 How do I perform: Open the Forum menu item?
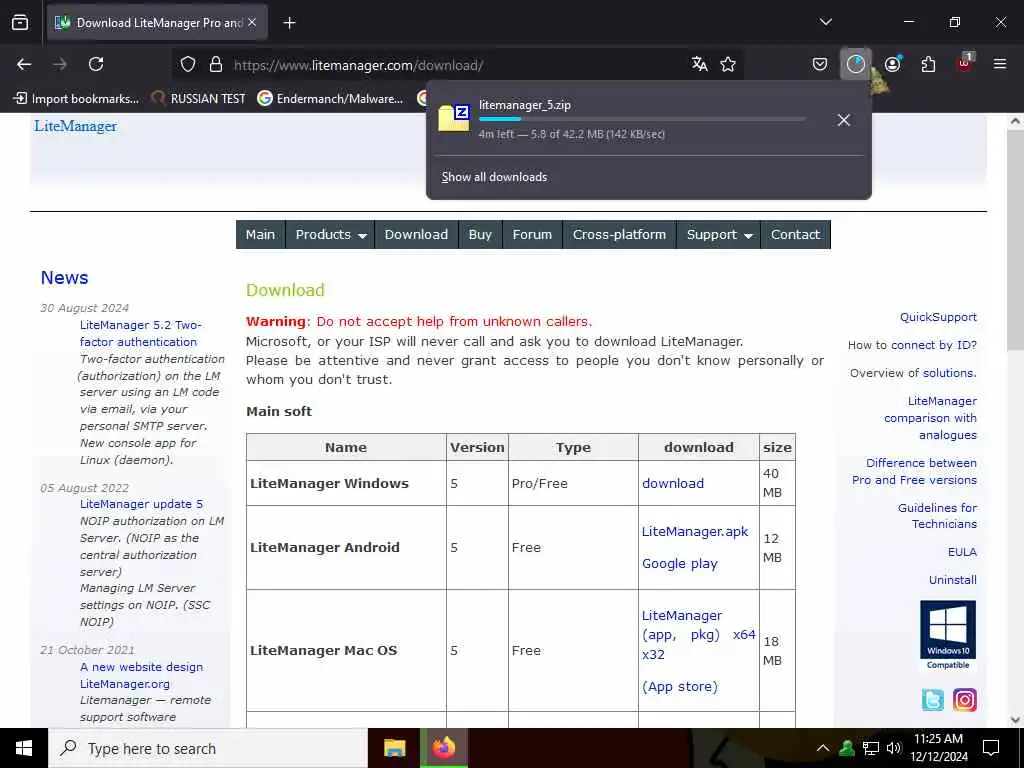click(532, 234)
